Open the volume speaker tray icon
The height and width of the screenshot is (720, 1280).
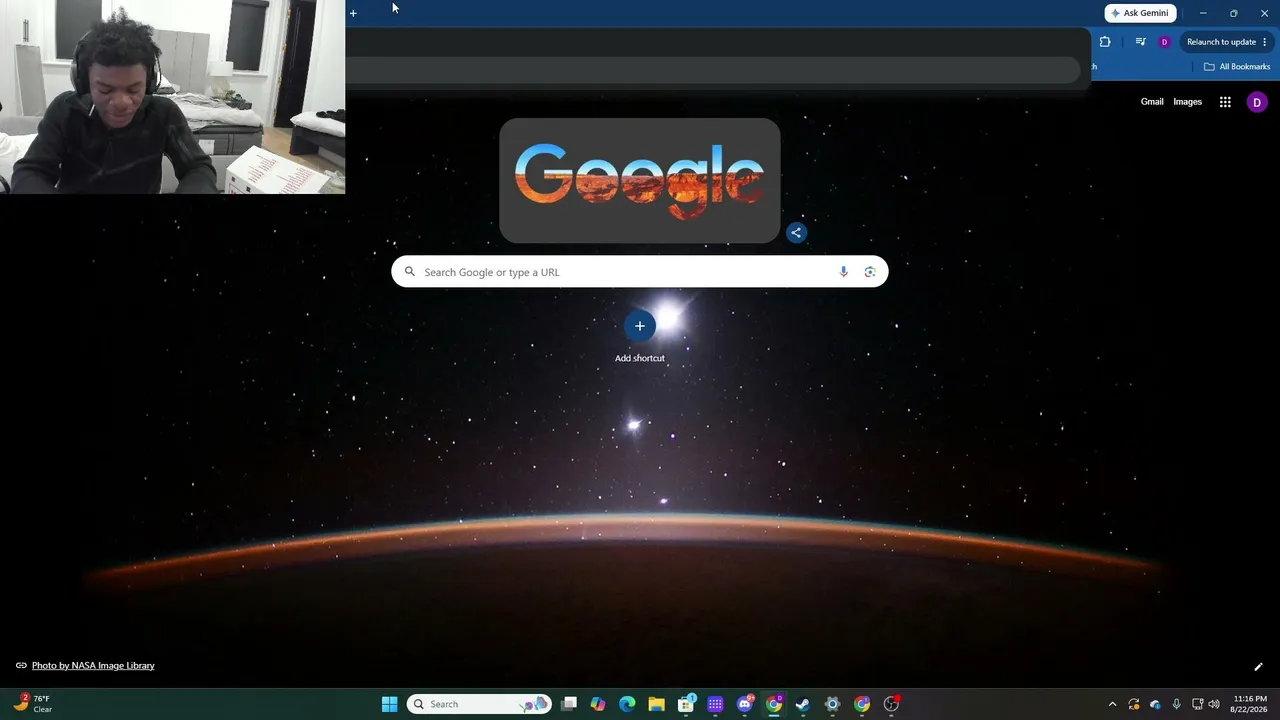pos(1214,704)
